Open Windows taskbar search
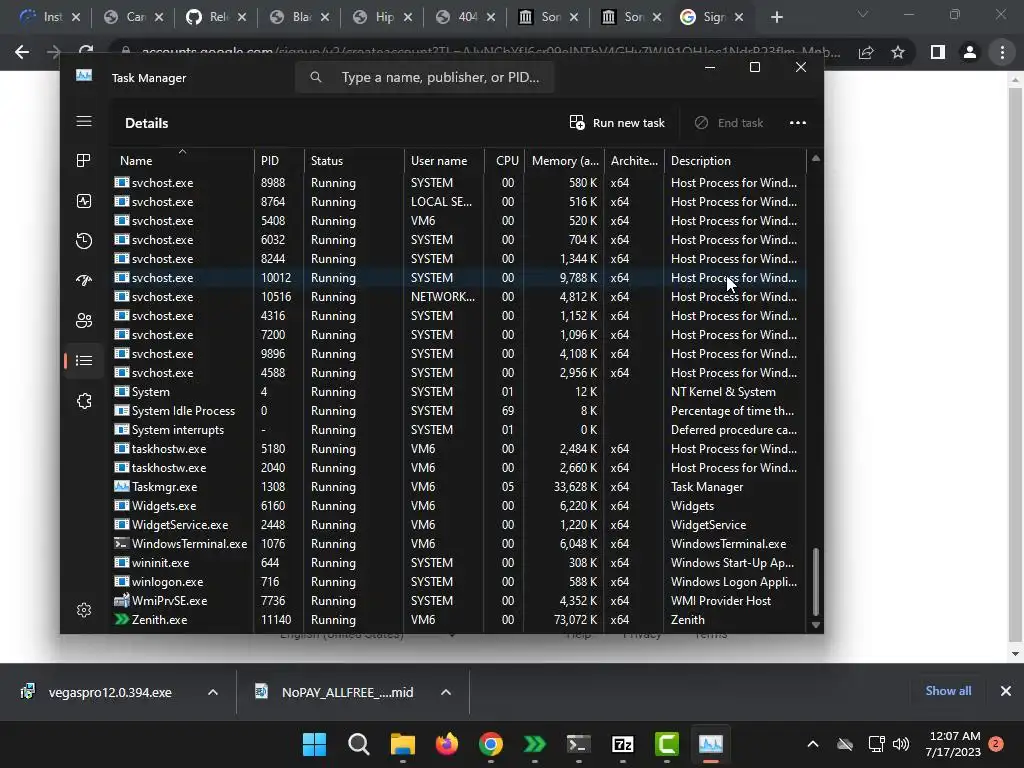1024x768 pixels. [x=359, y=744]
